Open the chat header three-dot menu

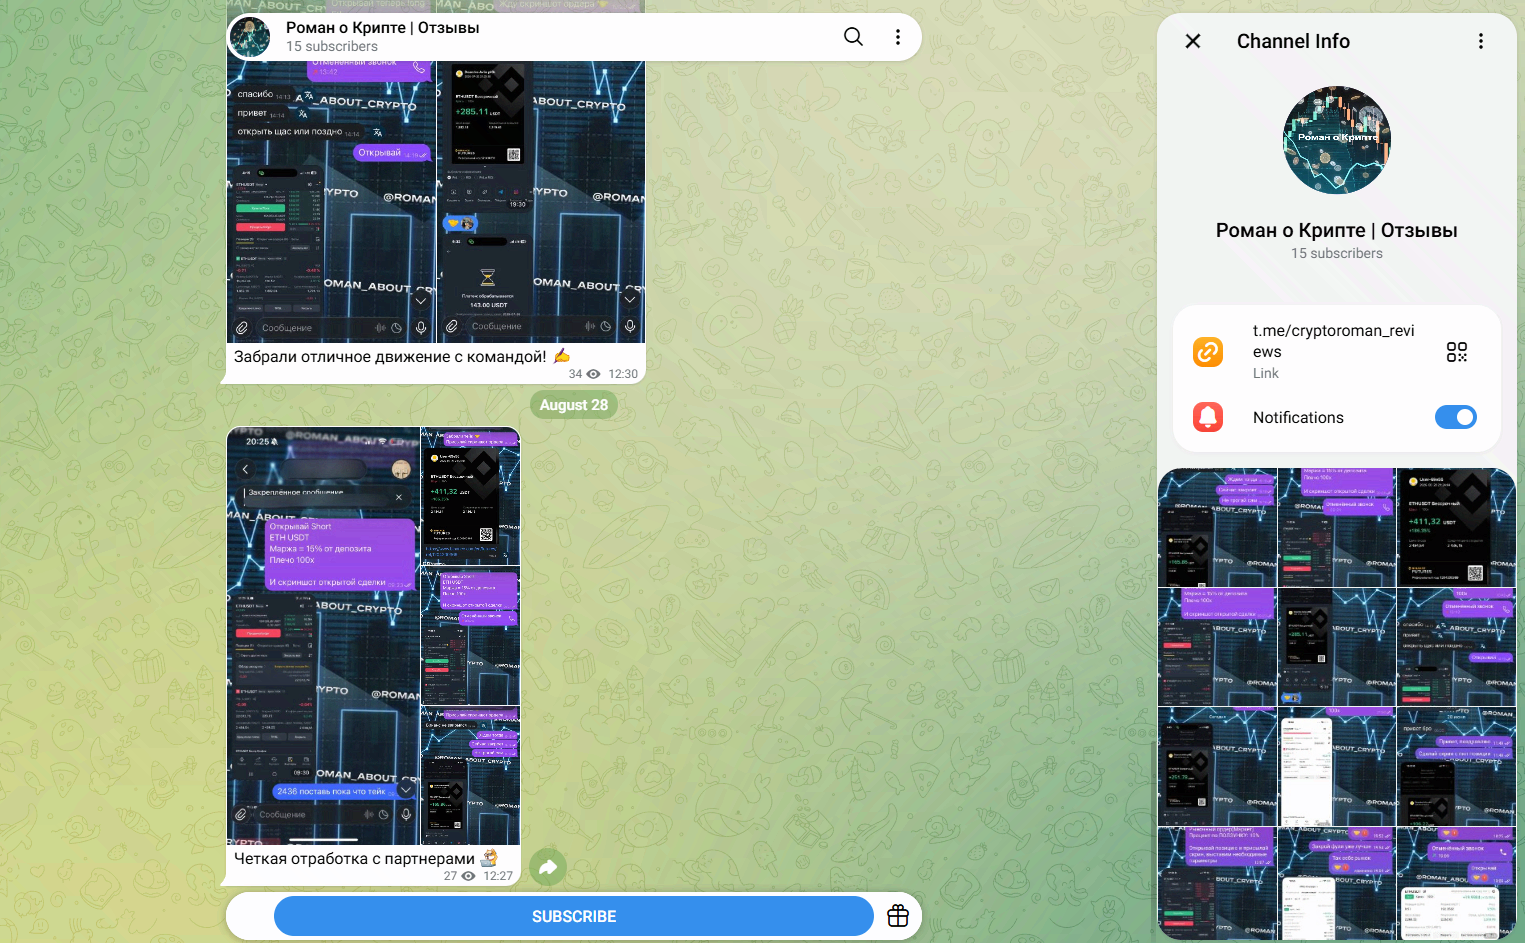coord(898,37)
